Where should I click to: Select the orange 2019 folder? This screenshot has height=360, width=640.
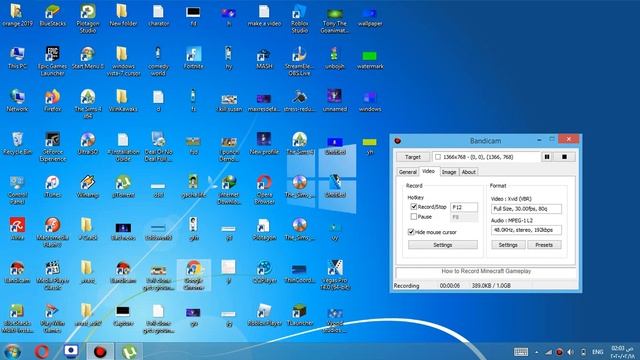click(x=17, y=16)
